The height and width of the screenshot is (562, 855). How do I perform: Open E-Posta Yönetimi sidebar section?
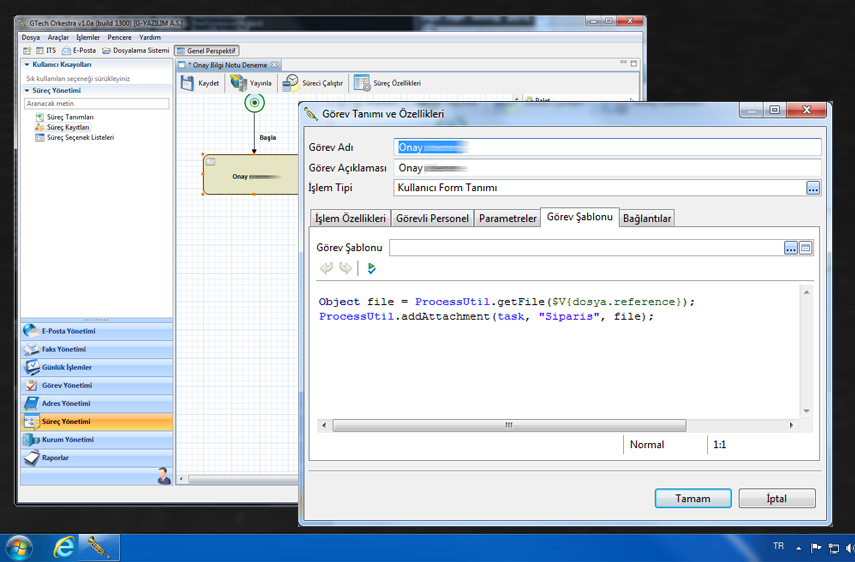pos(97,331)
